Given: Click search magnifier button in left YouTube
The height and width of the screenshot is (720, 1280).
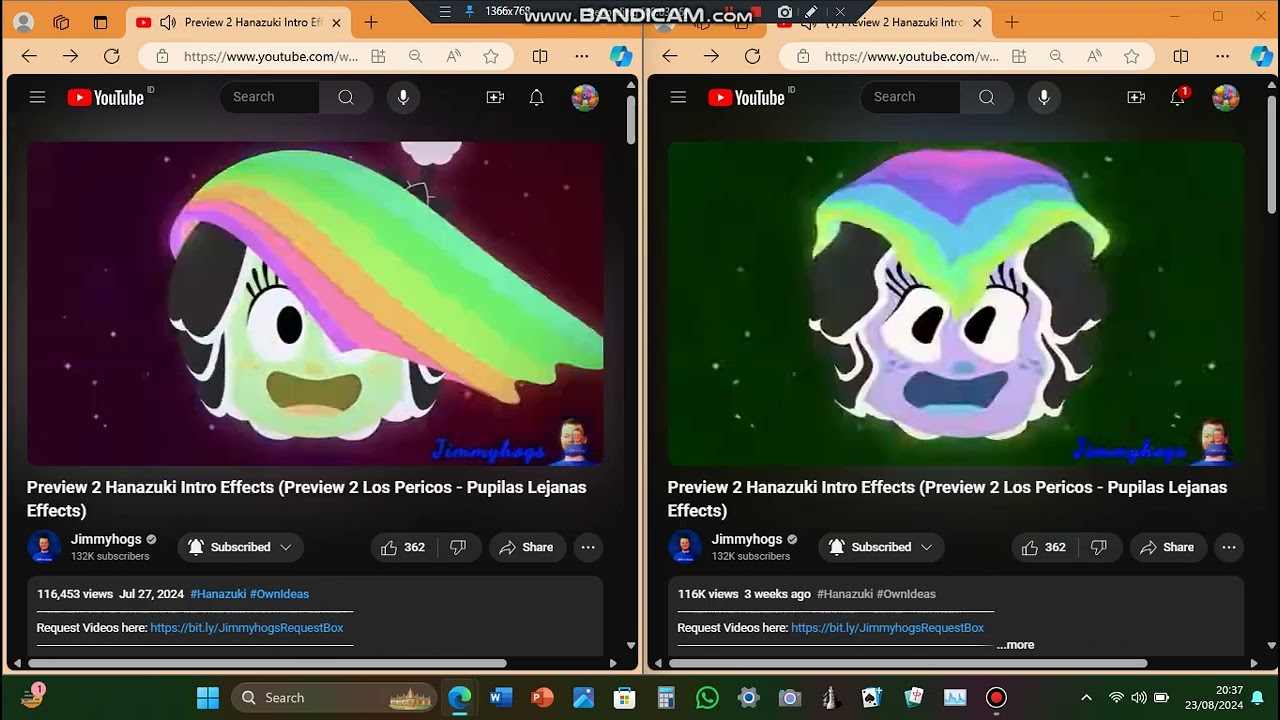Looking at the screenshot, I should coord(346,97).
